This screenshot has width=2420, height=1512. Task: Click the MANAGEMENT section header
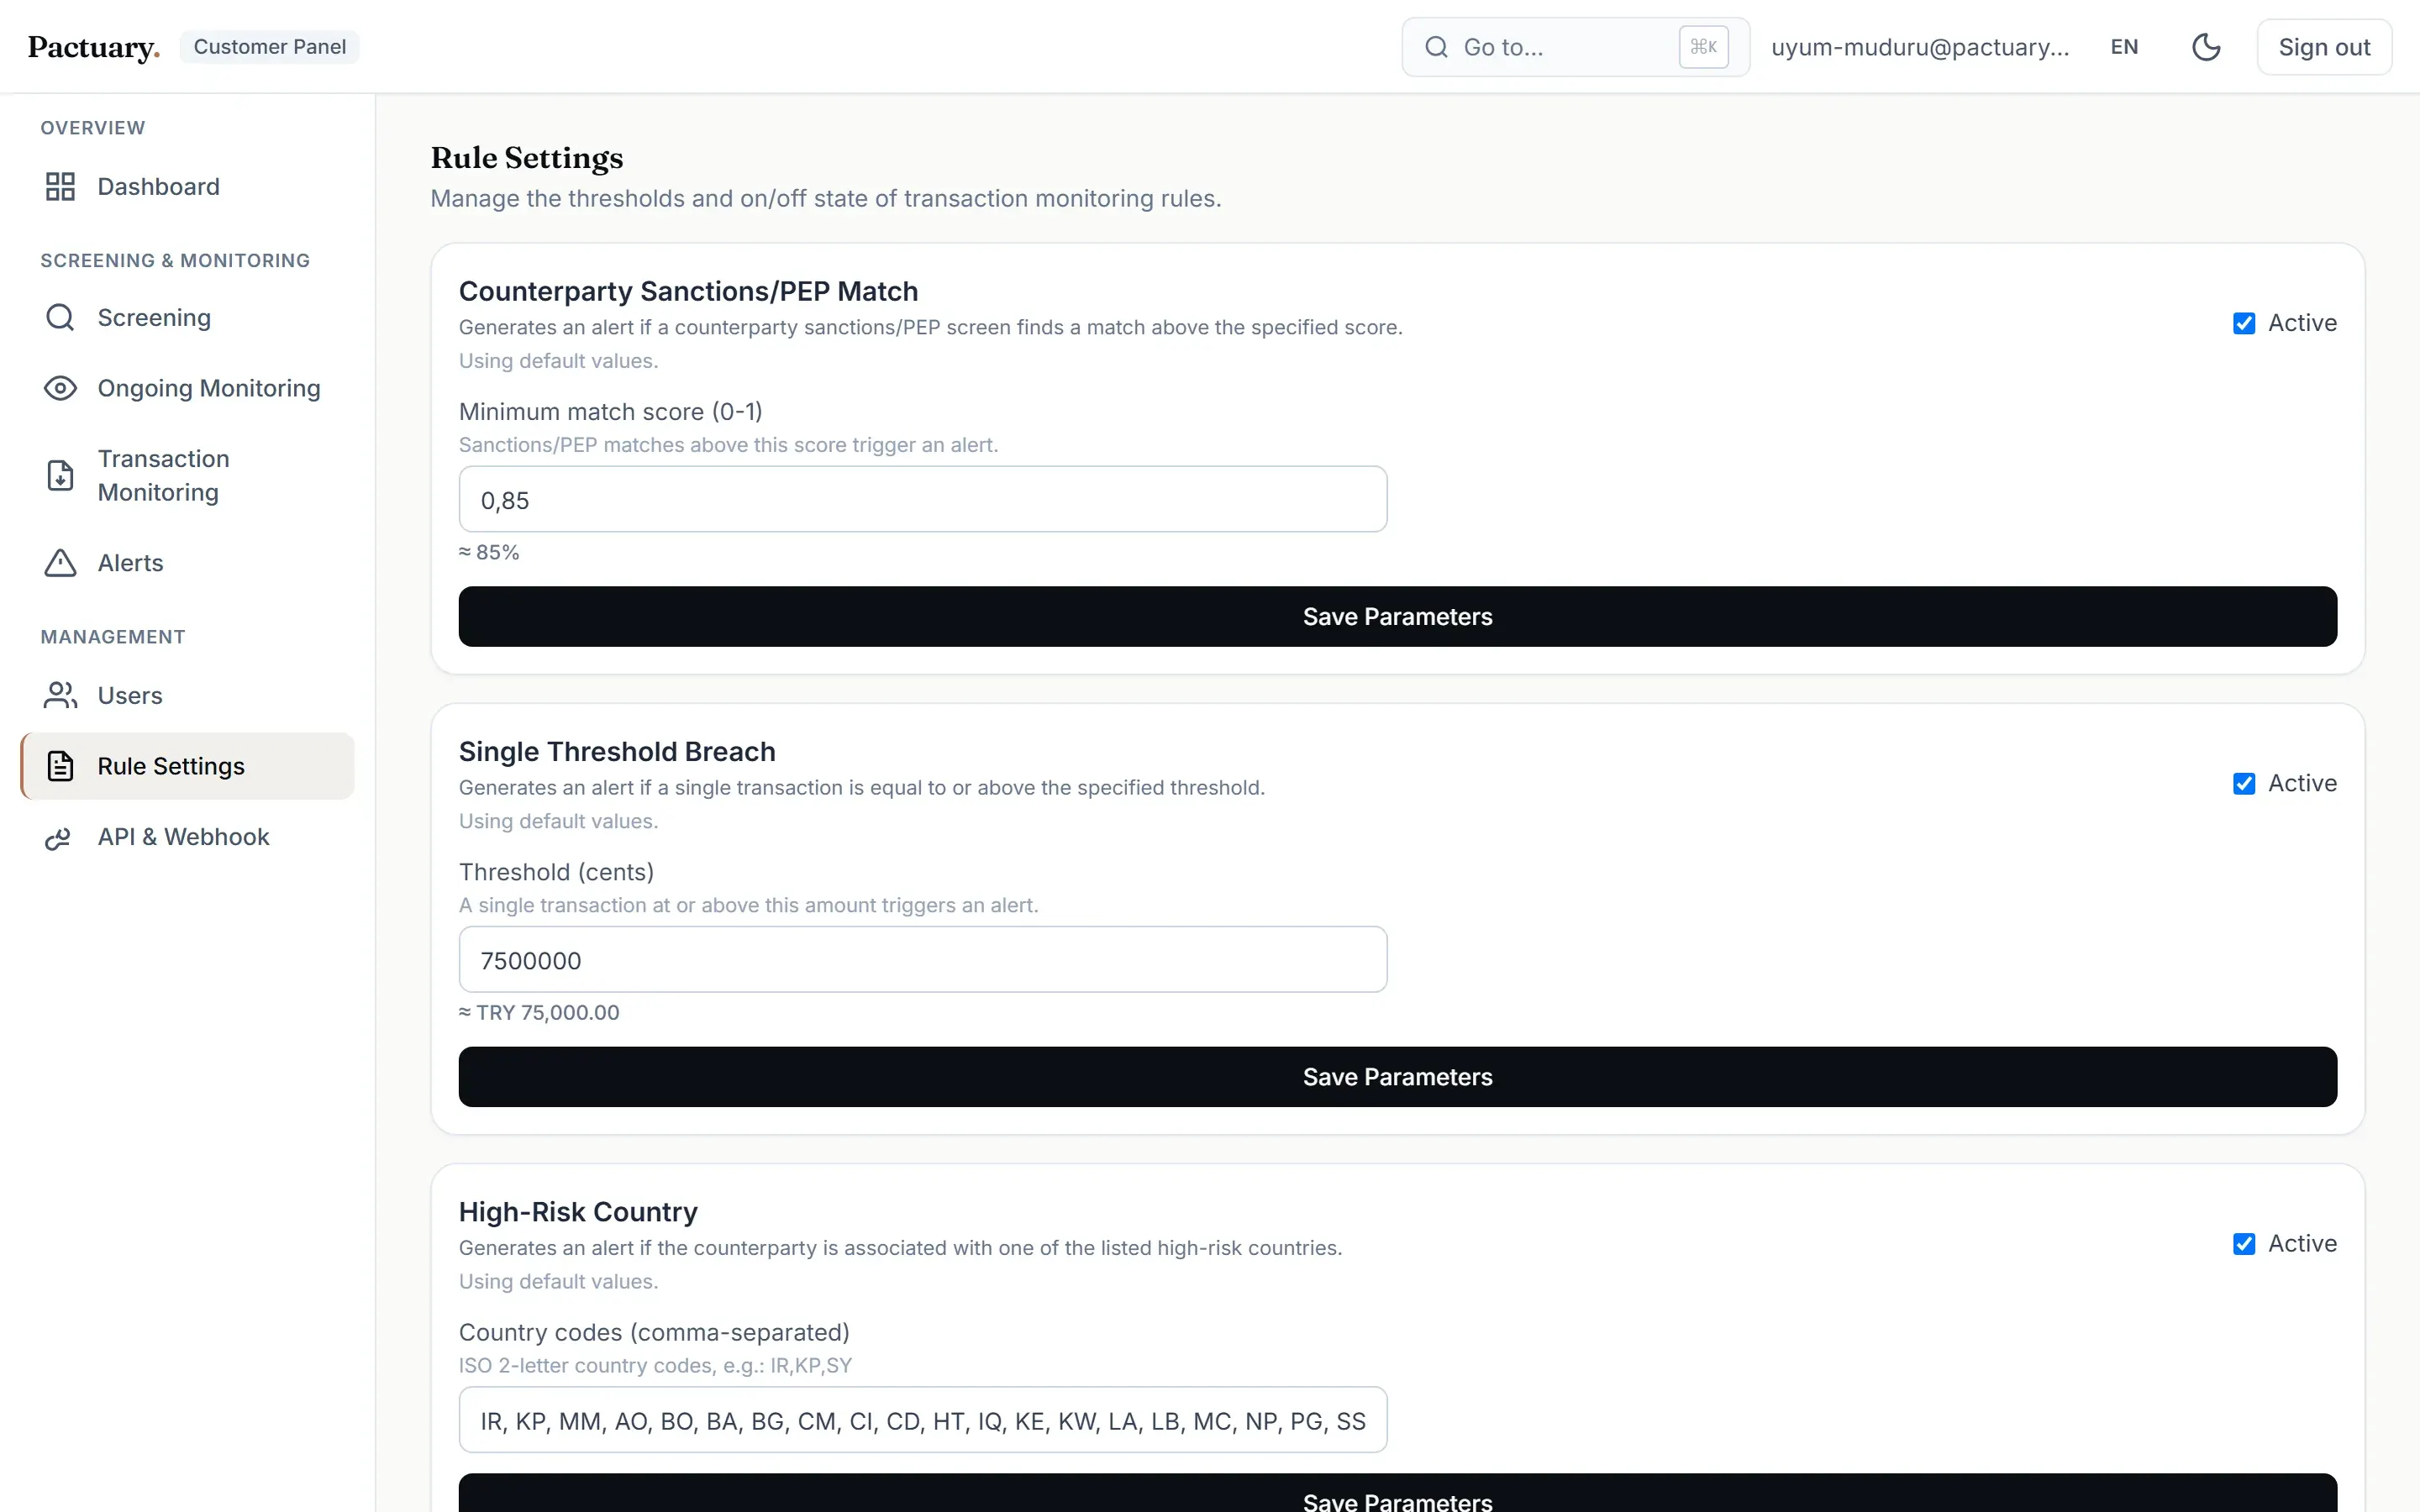(x=113, y=637)
